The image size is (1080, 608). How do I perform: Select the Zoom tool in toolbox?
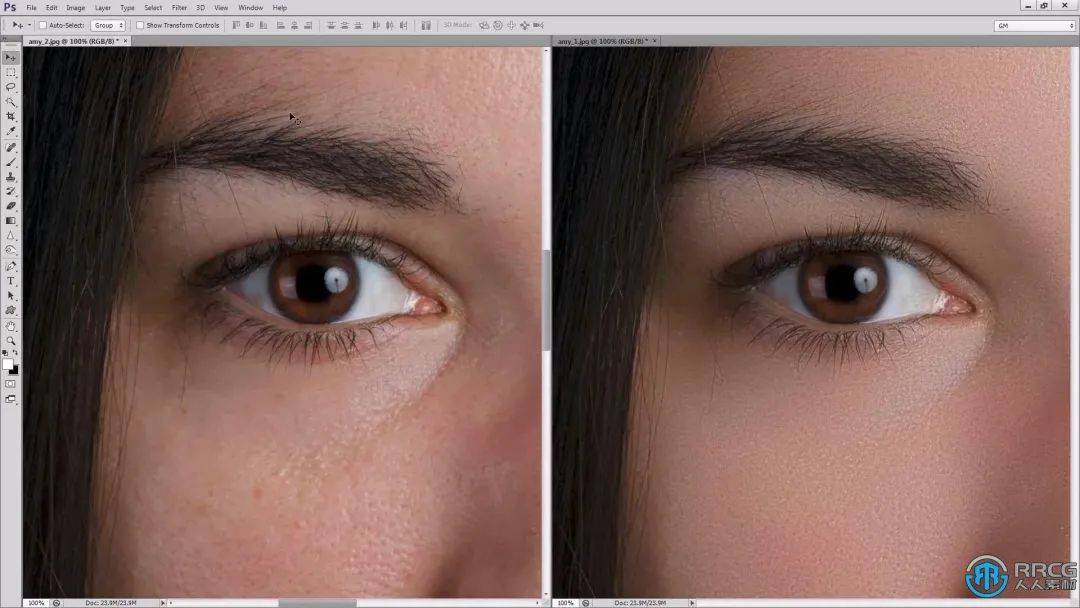tap(11, 341)
